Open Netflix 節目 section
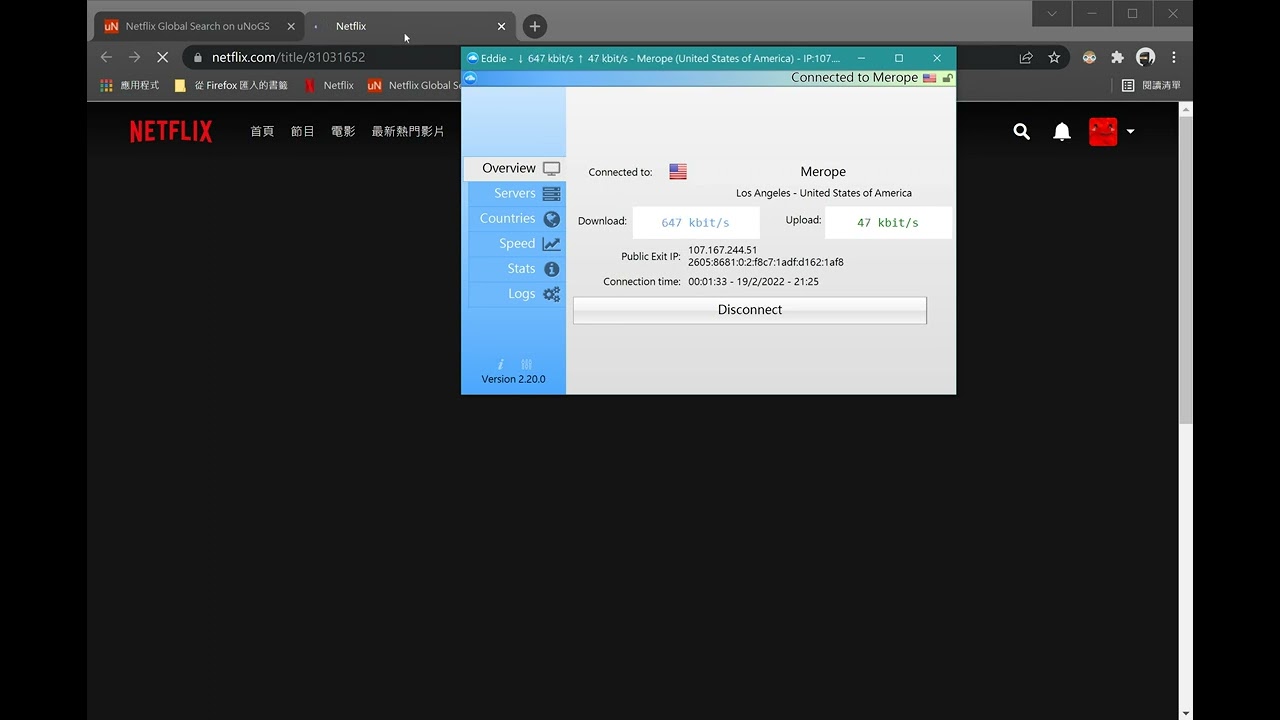The height and width of the screenshot is (720, 1280). [x=303, y=131]
